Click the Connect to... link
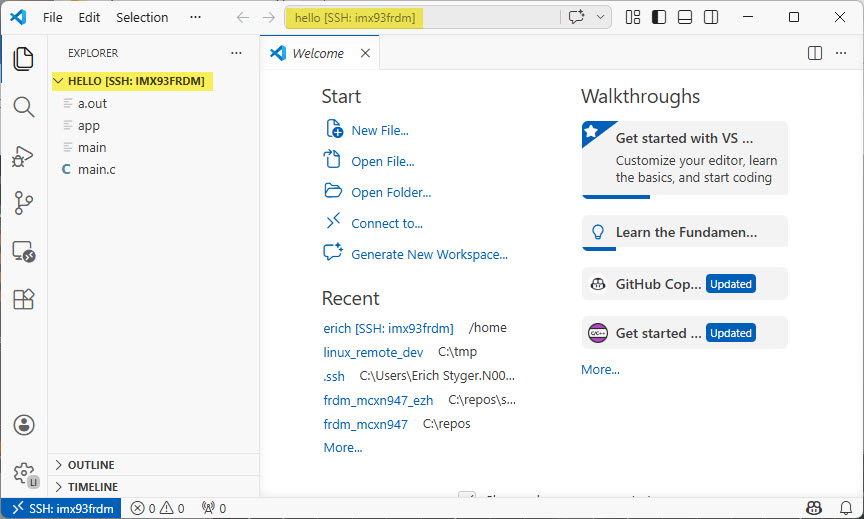864x519 pixels. [387, 223]
